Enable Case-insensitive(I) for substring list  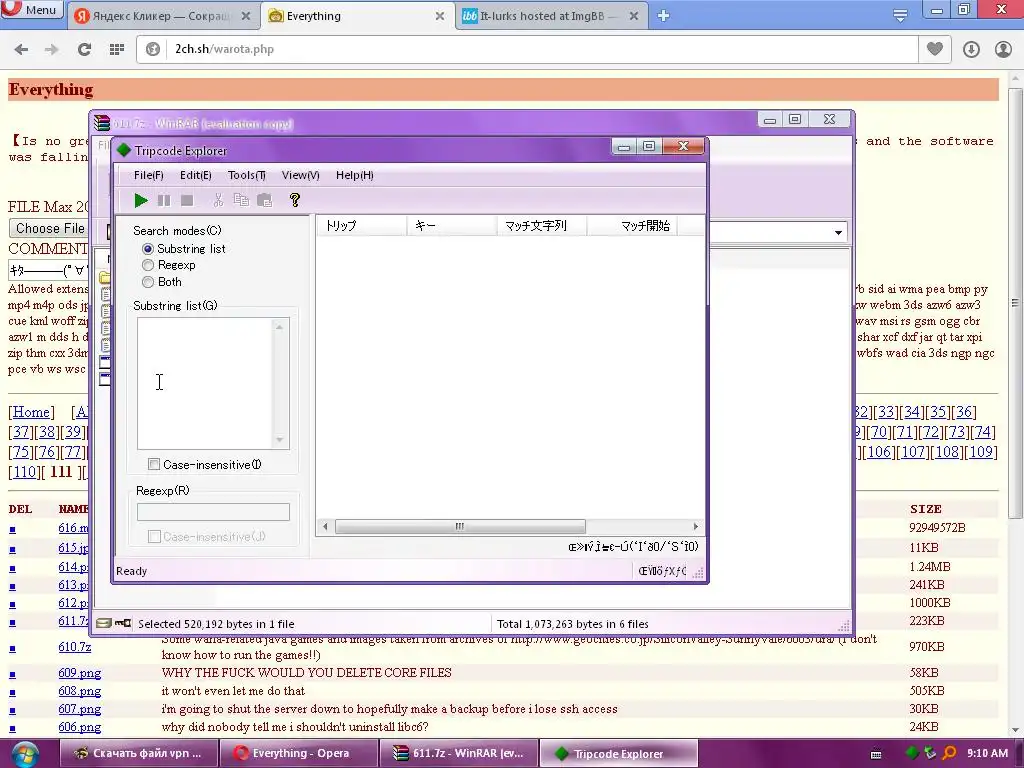[154, 464]
